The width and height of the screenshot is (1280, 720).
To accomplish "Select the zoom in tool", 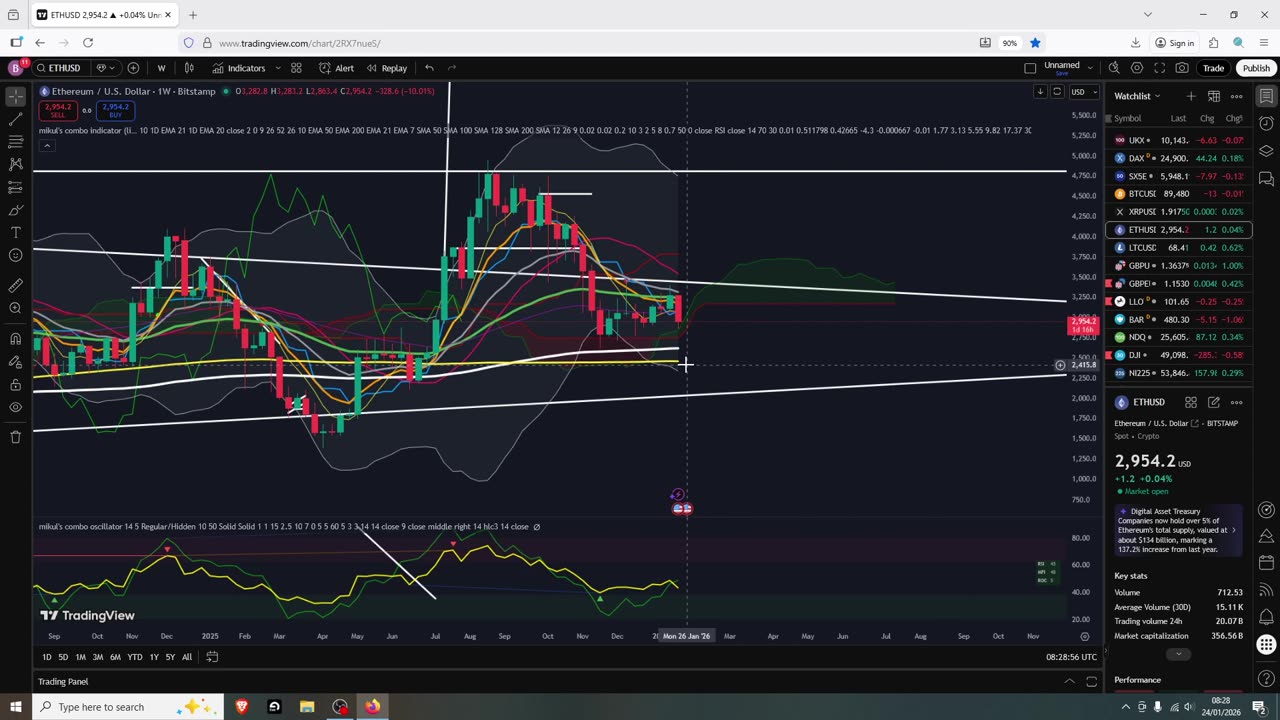I will [x=15, y=308].
